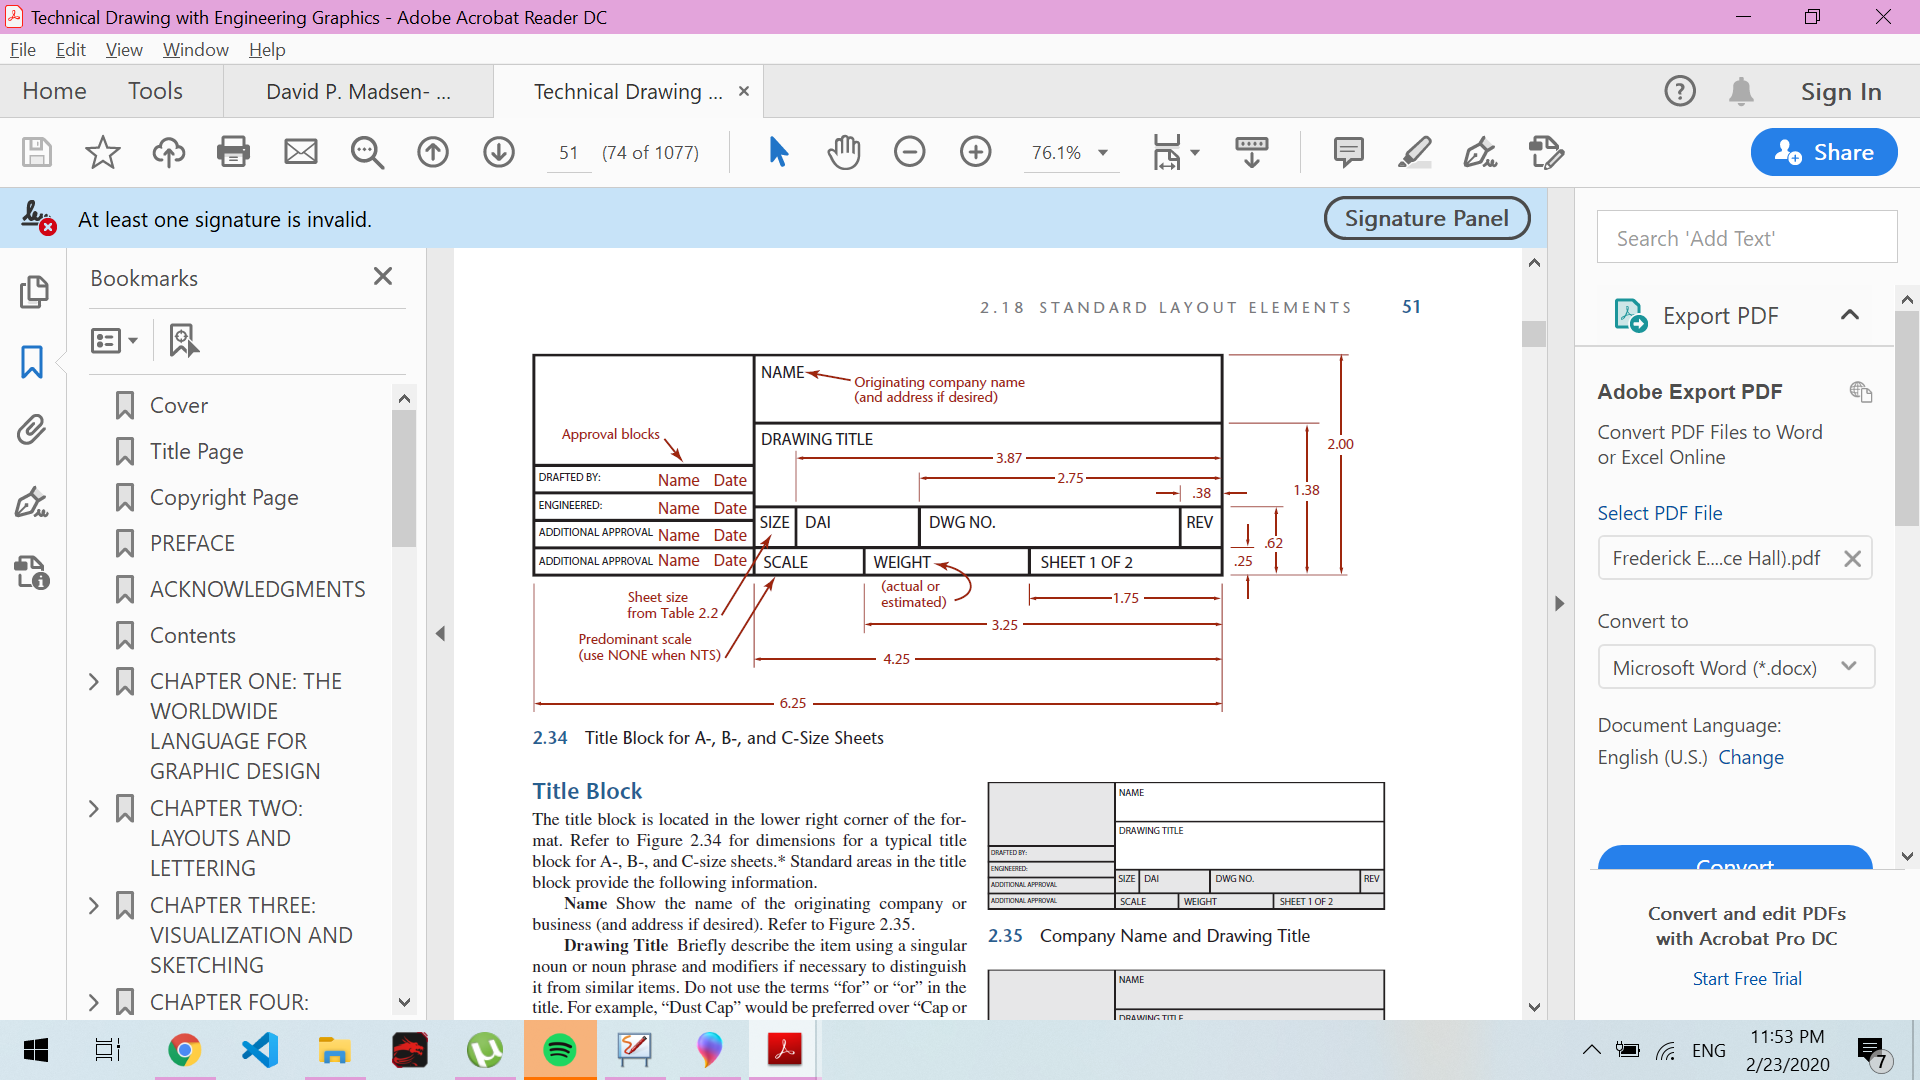Select the Highlight text pen tool
Screen dimensions: 1920x1080
click(1414, 152)
